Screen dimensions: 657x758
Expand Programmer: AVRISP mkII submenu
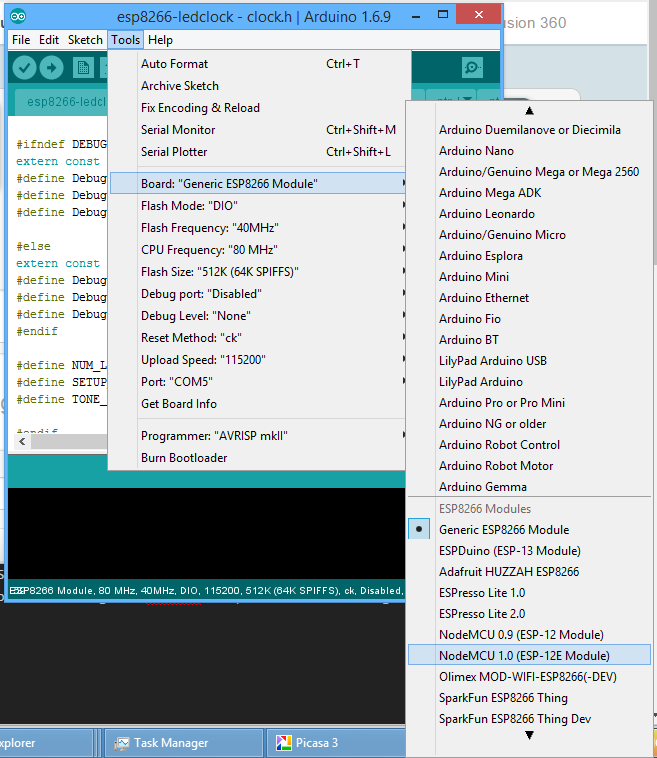(258, 436)
